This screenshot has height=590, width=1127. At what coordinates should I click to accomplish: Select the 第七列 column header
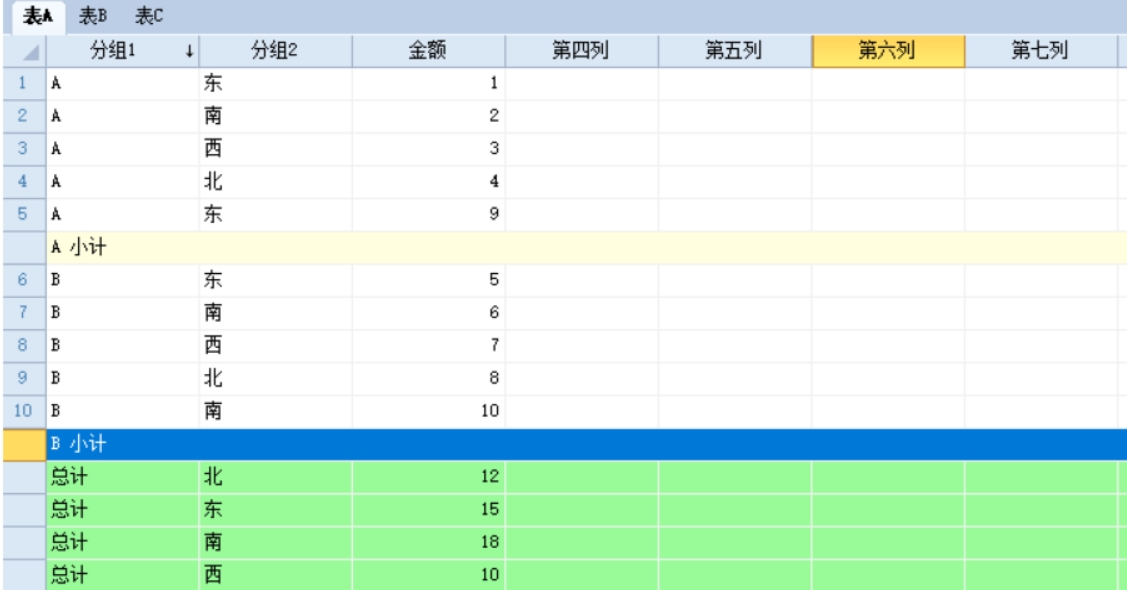click(1041, 51)
